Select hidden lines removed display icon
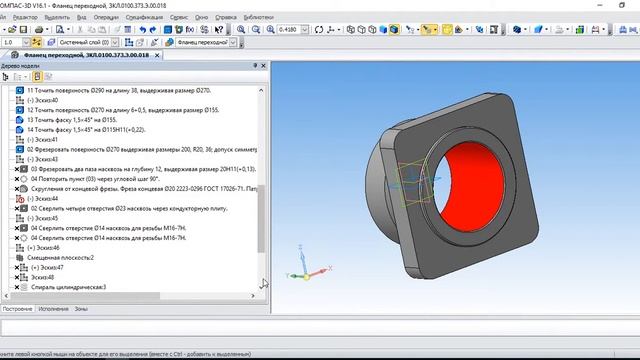 pyautogui.click(x=362, y=29)
